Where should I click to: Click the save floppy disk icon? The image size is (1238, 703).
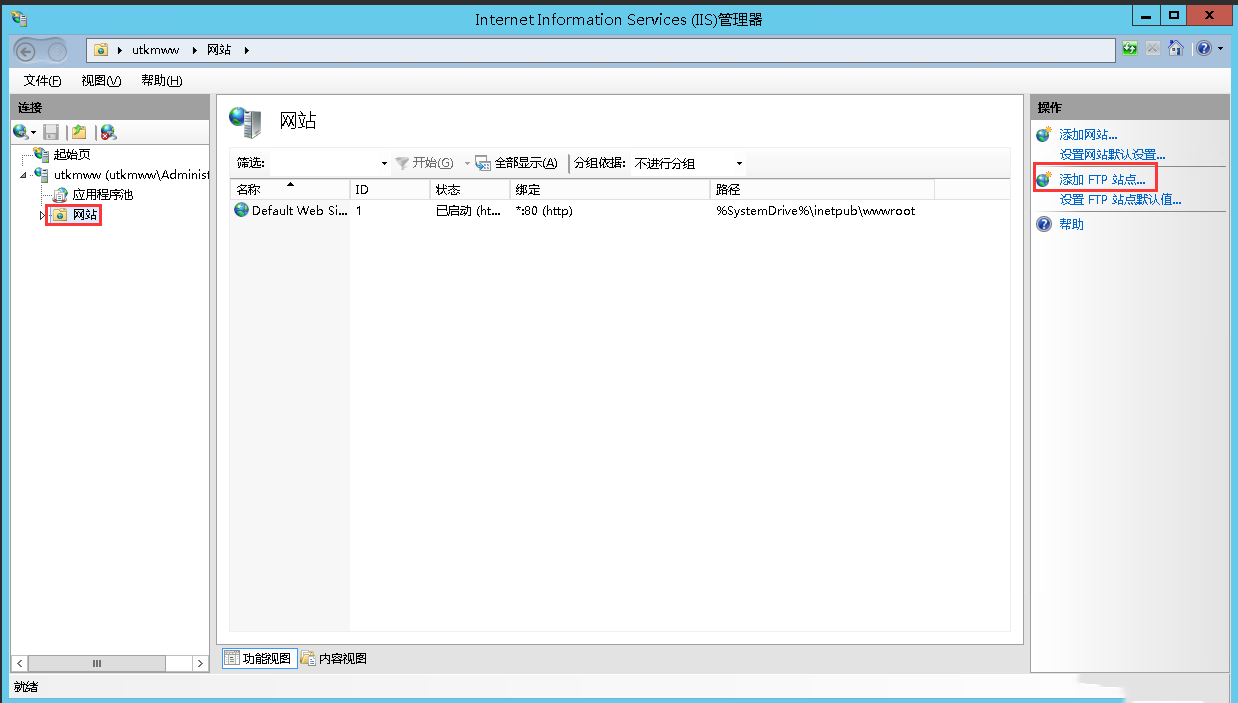[51, 132]
